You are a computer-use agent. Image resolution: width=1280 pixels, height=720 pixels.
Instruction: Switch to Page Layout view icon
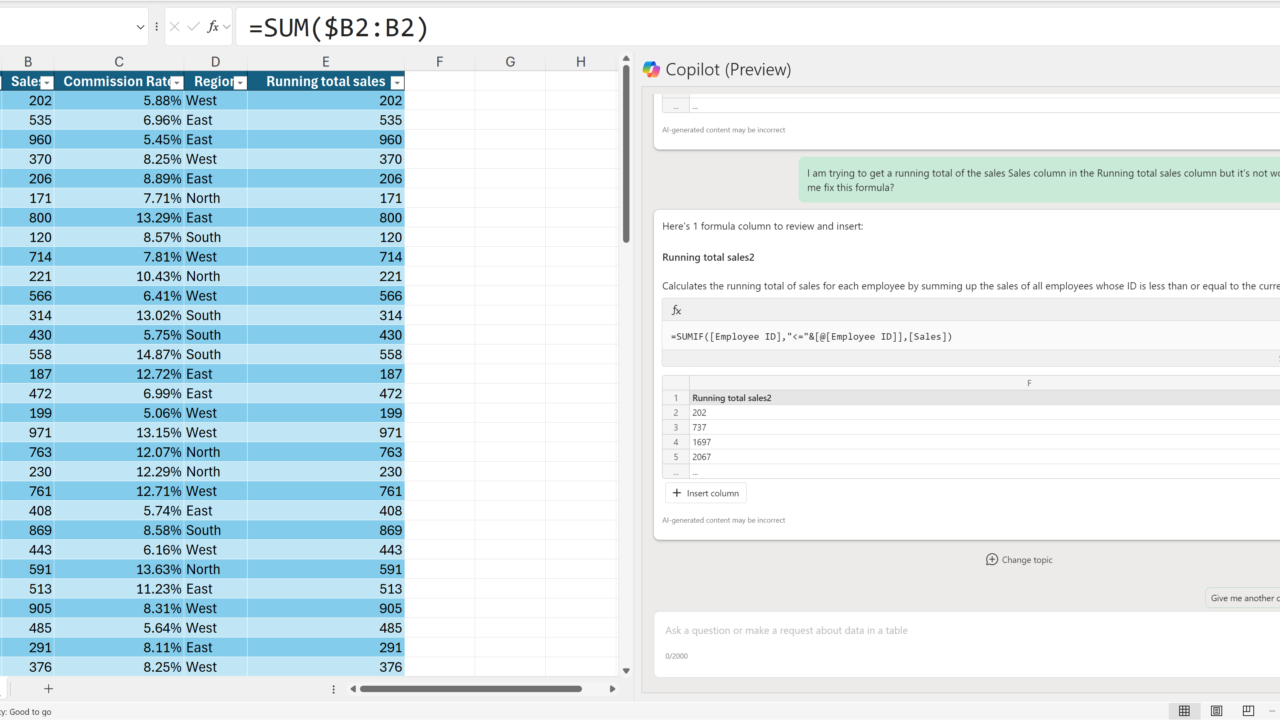point(1216,711)
